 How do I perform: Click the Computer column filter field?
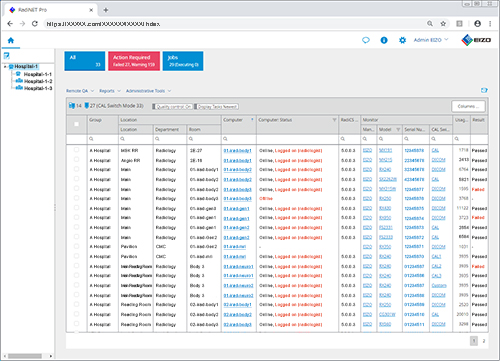239,139
